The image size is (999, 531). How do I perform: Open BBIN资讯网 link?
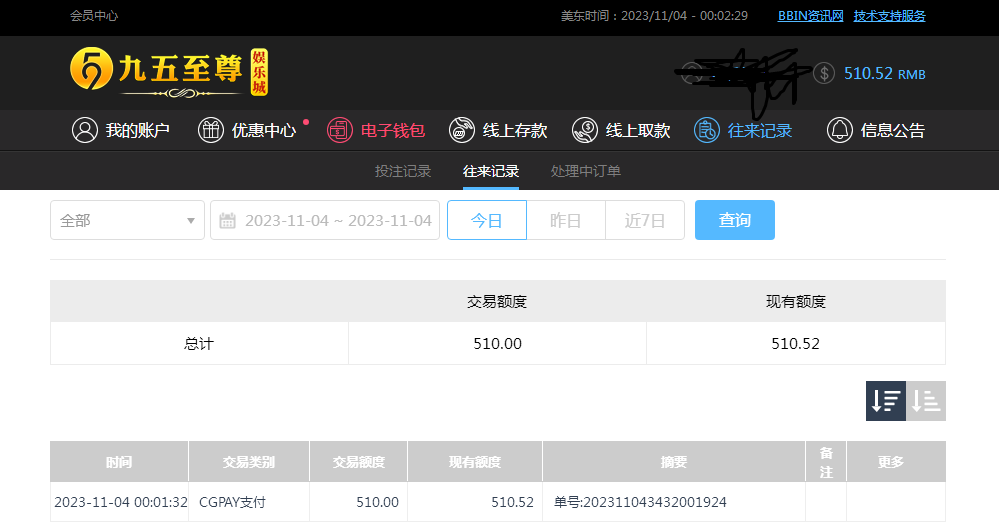pyautogui.click(x=810, y=16)
